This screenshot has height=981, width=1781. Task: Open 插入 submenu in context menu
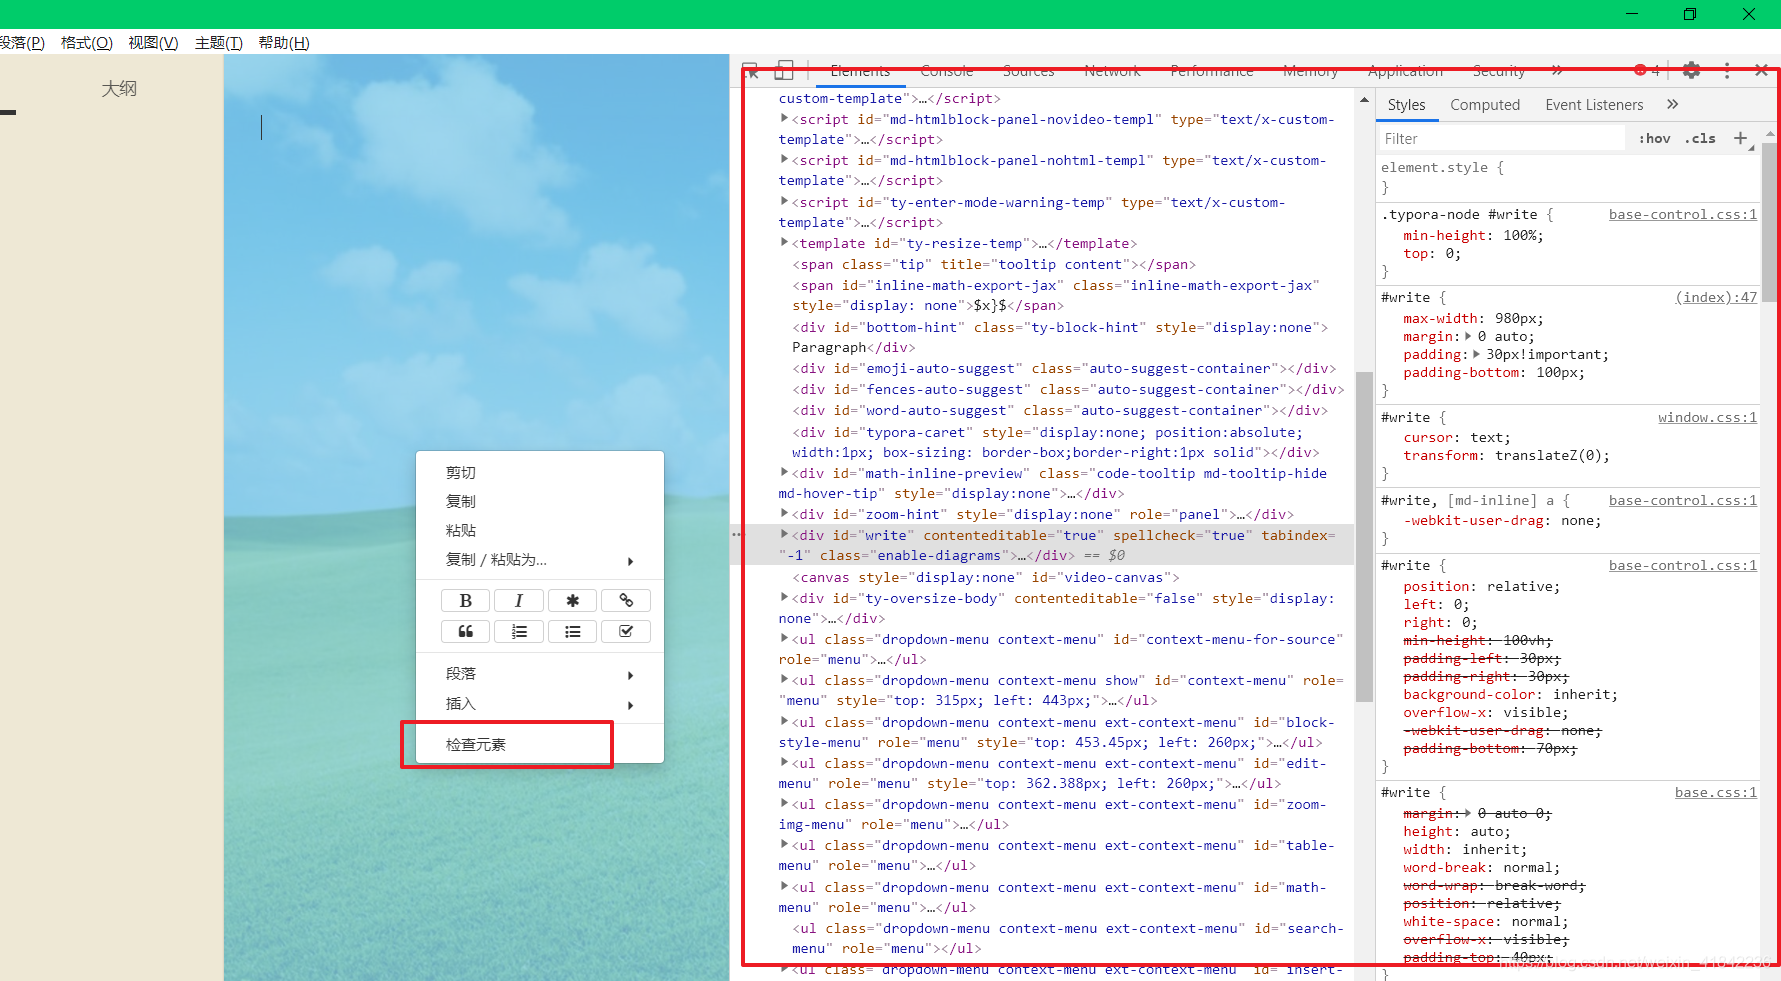[540, 704]
